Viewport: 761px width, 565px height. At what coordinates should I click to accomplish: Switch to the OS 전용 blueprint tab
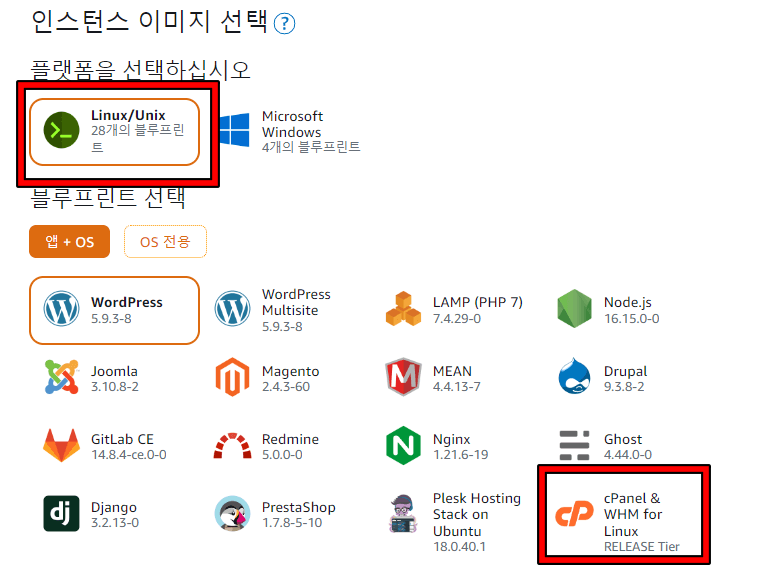pyautogui.click(x=165, y=241)
